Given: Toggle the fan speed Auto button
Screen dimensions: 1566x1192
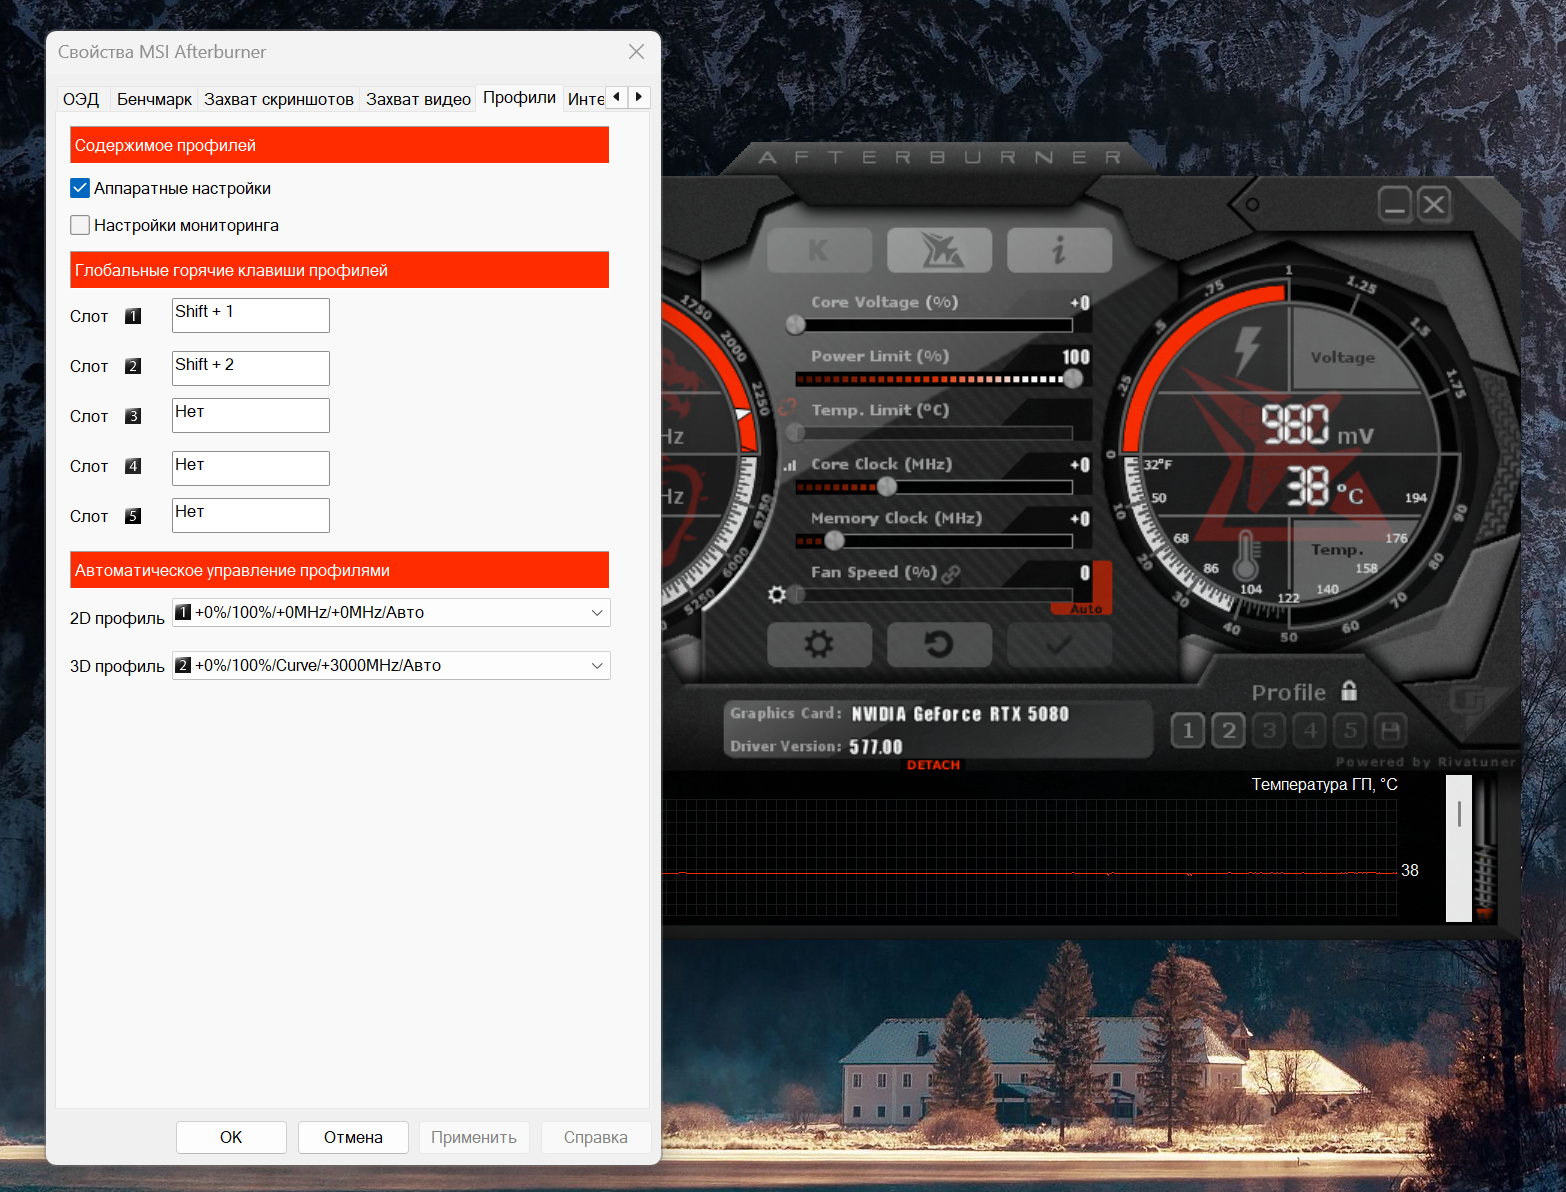Looking at the screenshot, I should [1086, 609].
